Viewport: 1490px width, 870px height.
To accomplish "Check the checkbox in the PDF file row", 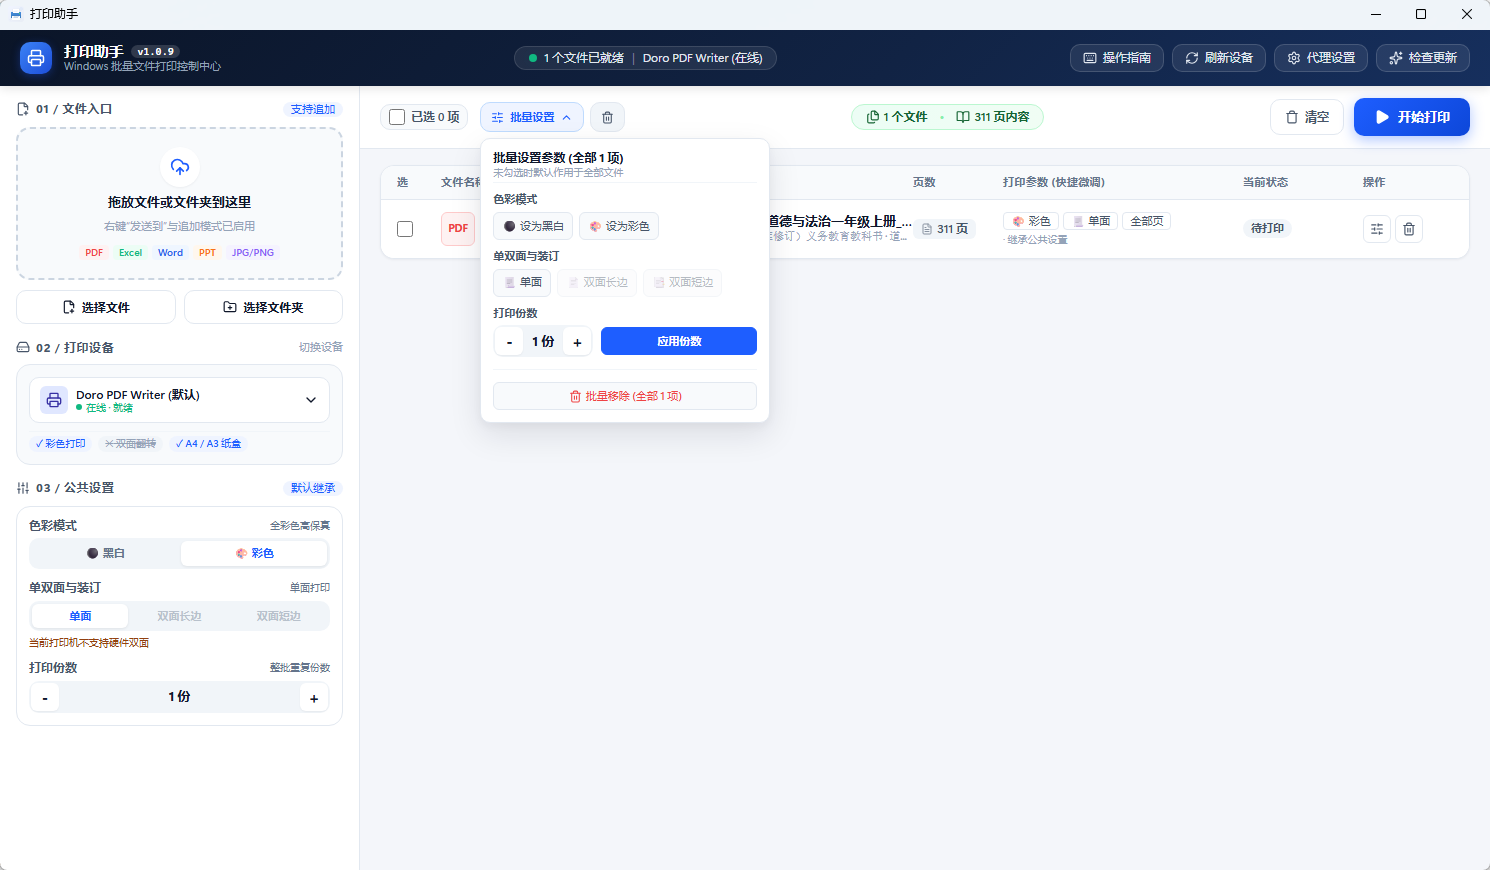I will click(x=405, y=229).
